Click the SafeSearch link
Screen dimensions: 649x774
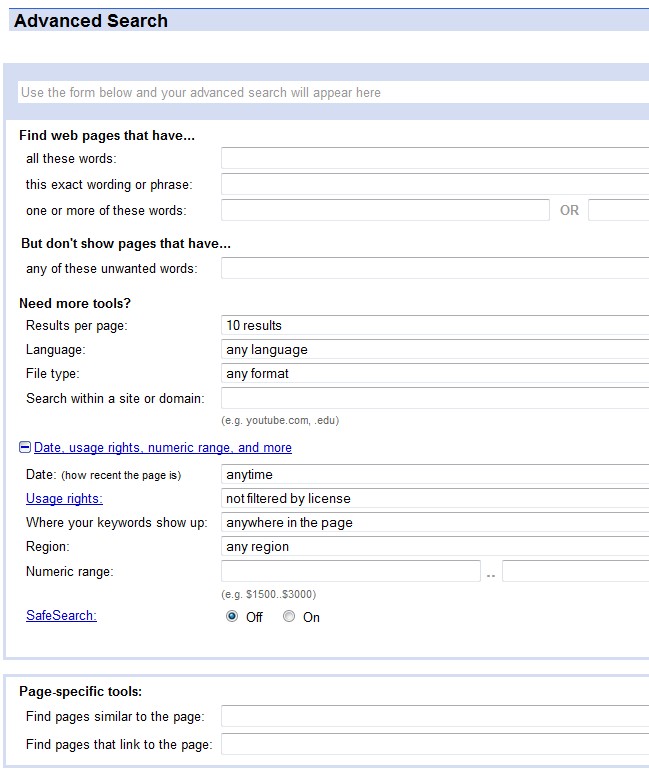coord(61,616)
